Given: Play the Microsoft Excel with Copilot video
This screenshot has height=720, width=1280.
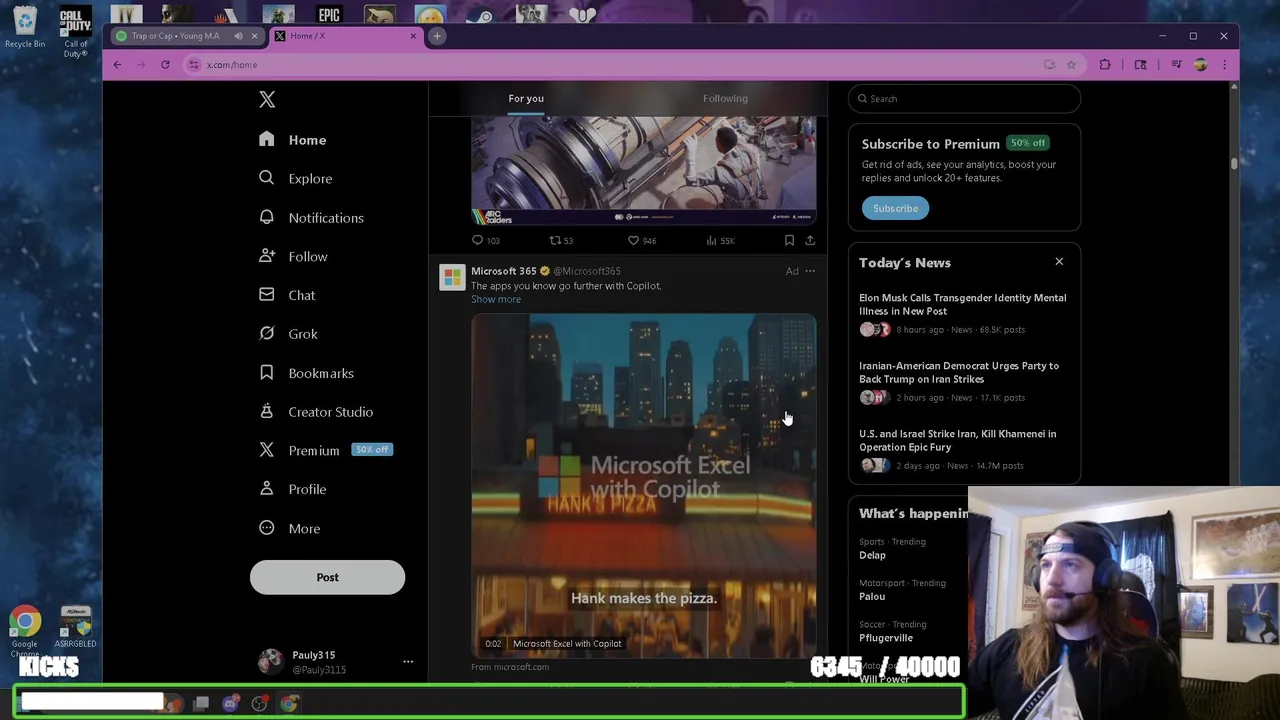Looking at the screenshot, I should [644, 486].
